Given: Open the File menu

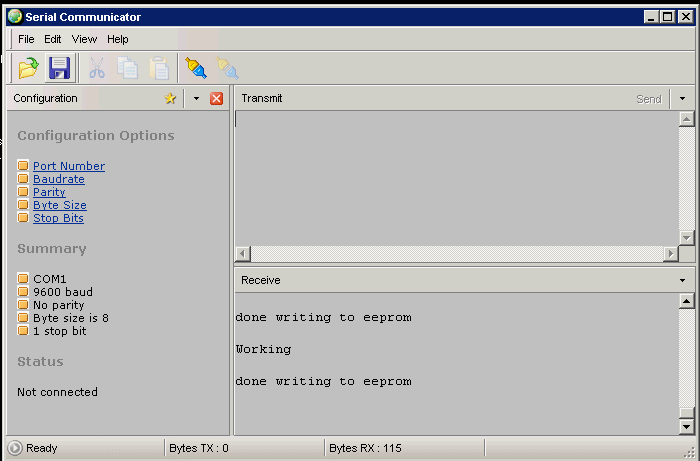Looking at the screenshot, I should coord(26,39).
